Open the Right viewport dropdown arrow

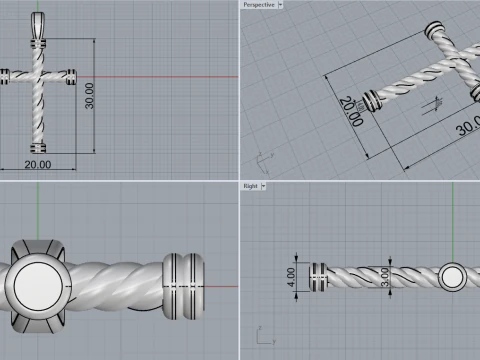263,186
